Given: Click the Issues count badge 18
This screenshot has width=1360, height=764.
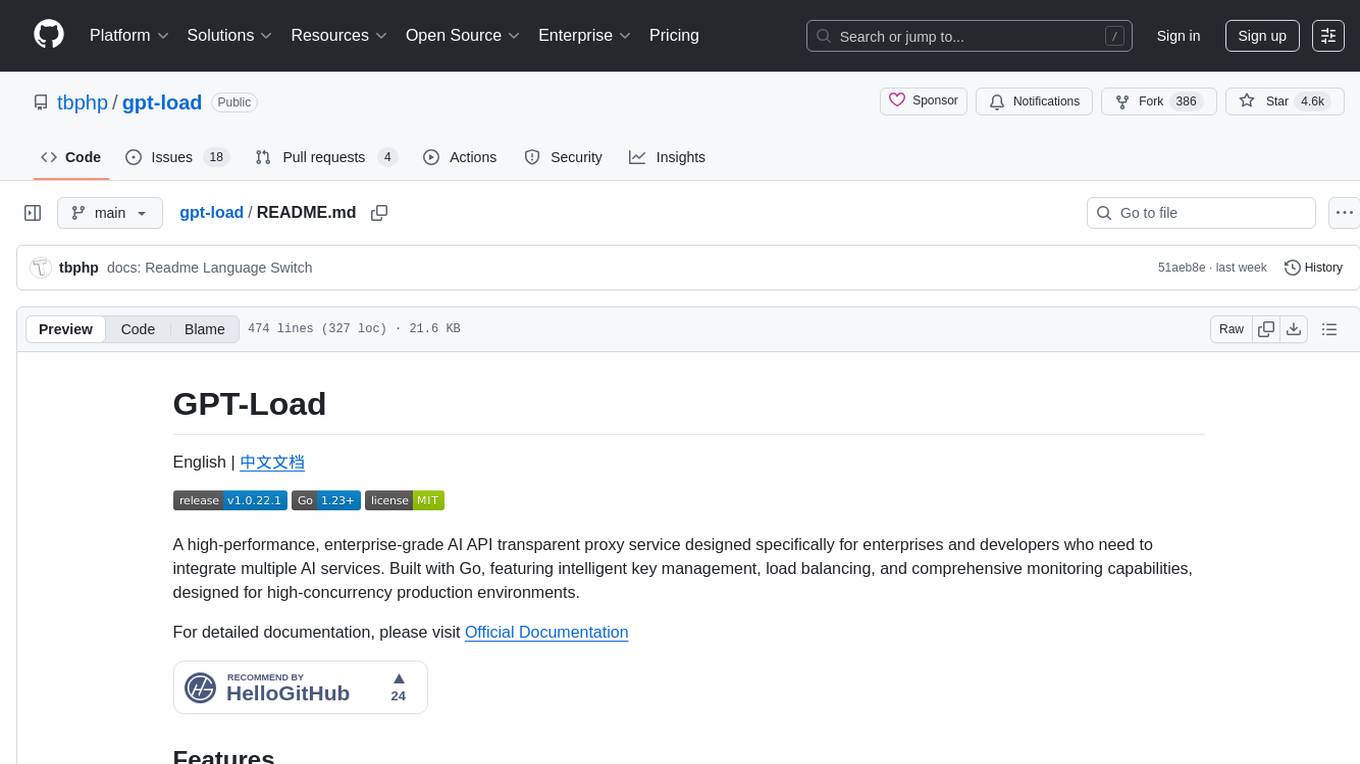Looking at the screenshot, I should click(215, 157).
